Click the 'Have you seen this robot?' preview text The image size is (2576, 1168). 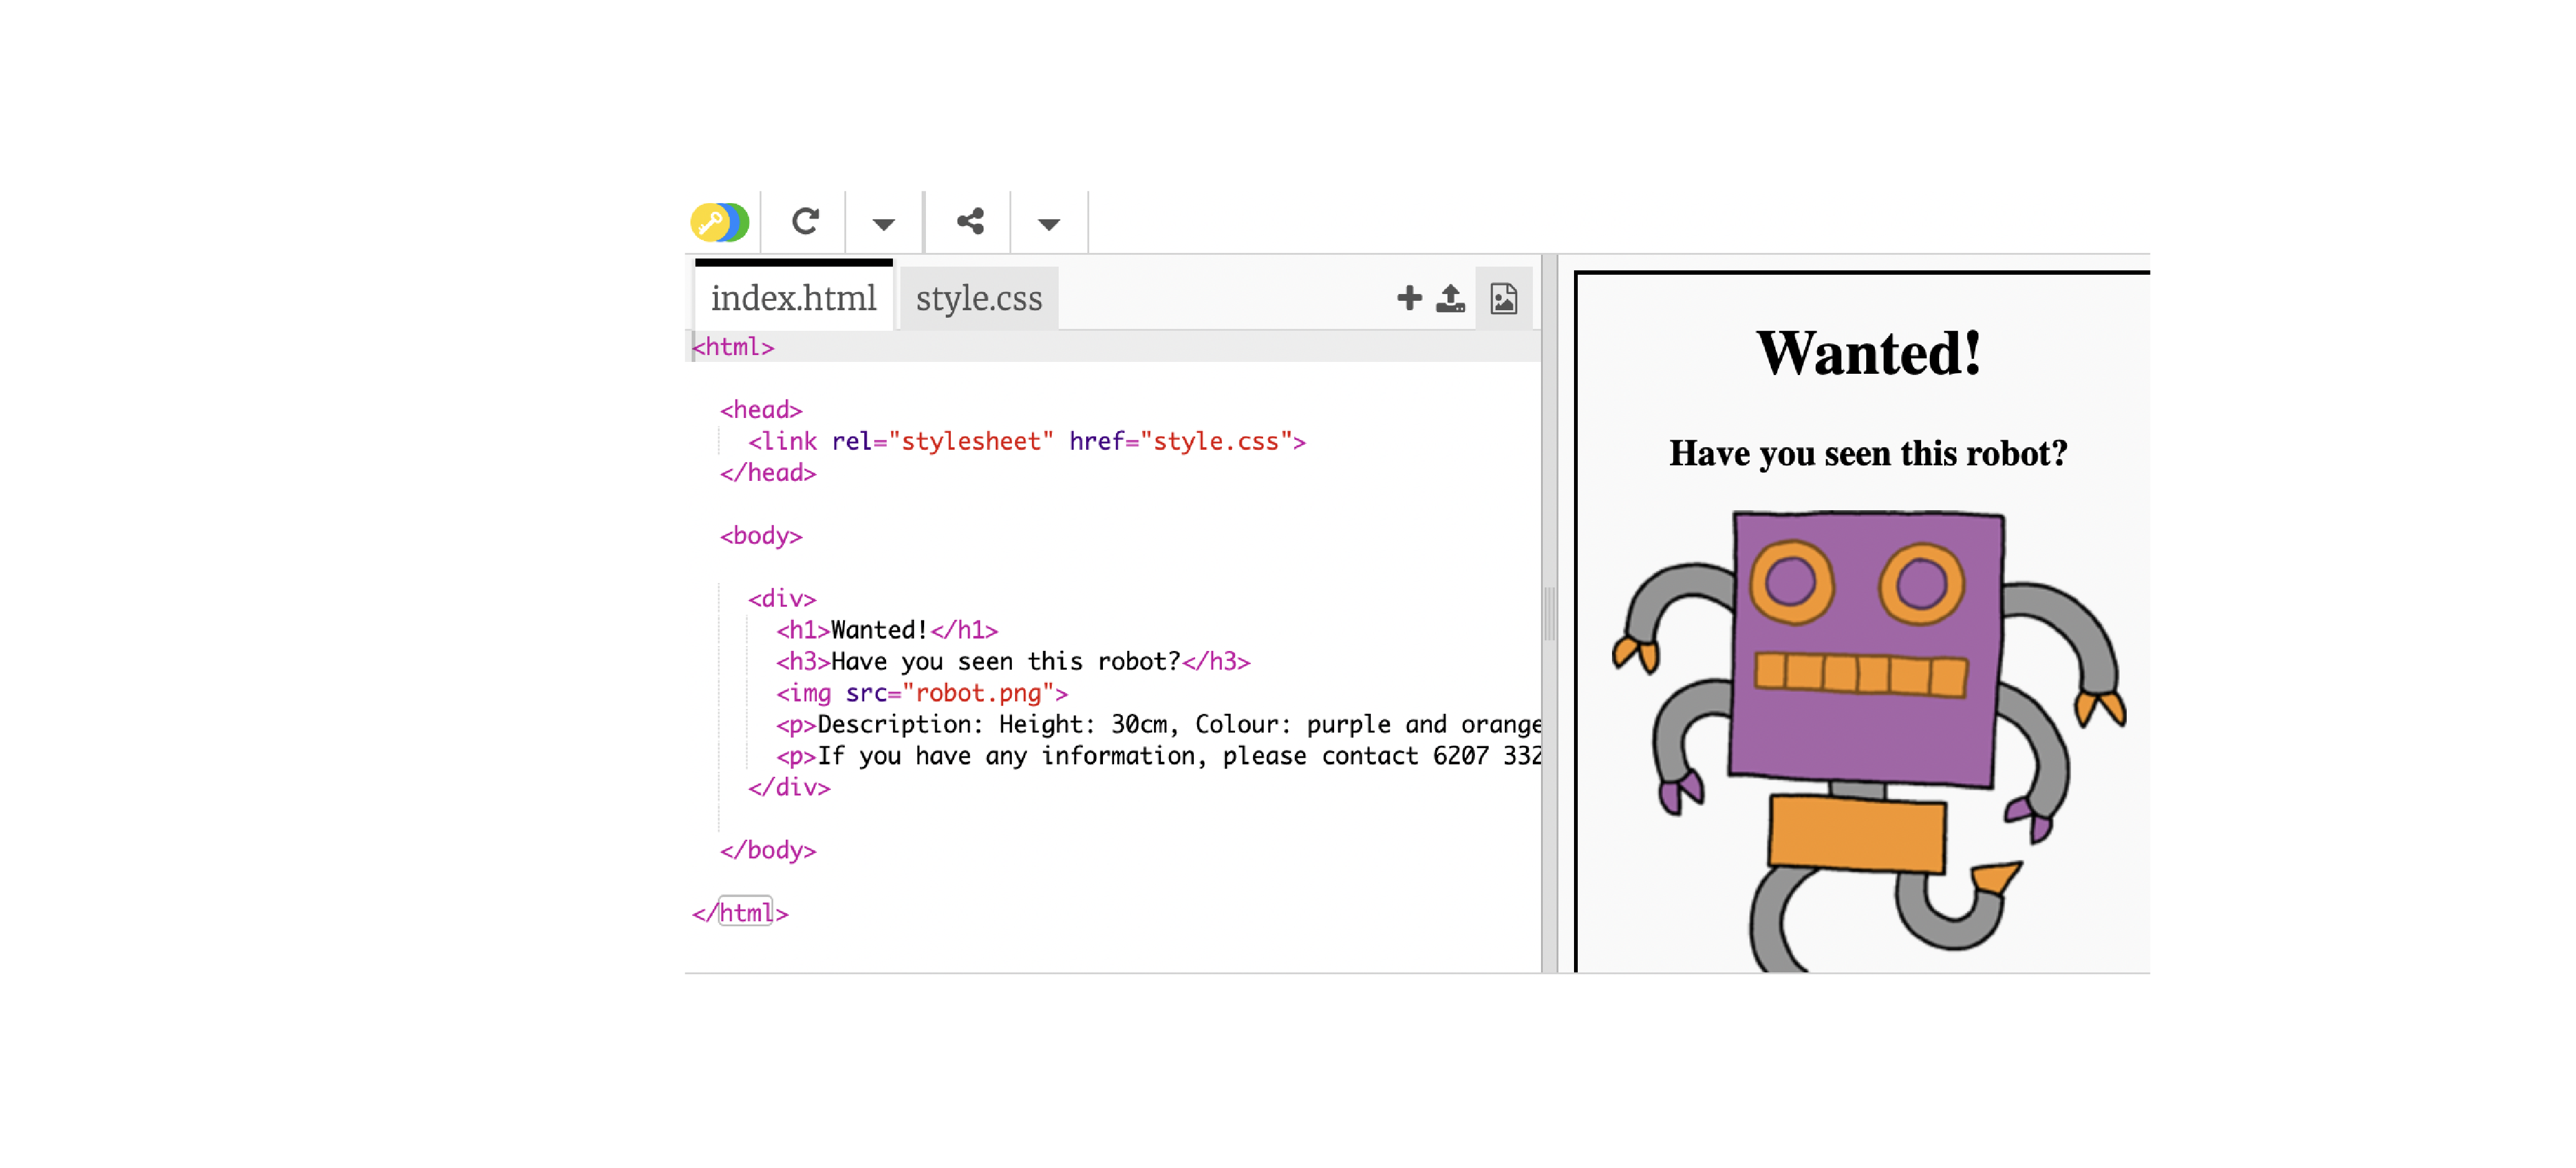click(1868, 453)
